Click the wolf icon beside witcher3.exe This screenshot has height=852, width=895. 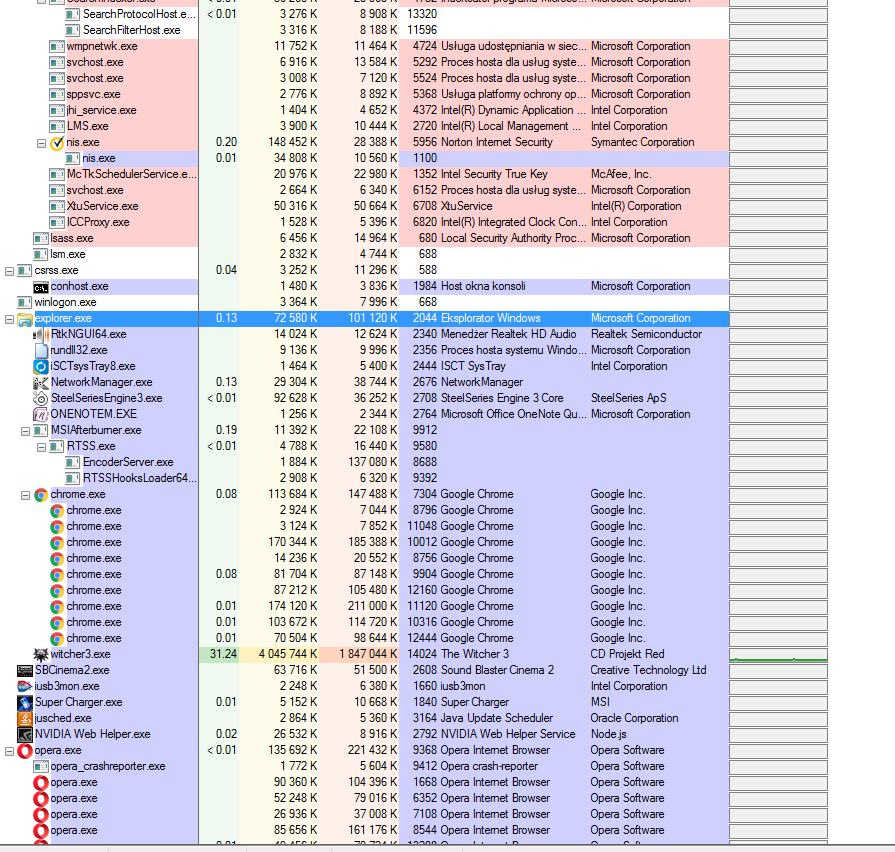pyautogui.click(x=41, y=655)
